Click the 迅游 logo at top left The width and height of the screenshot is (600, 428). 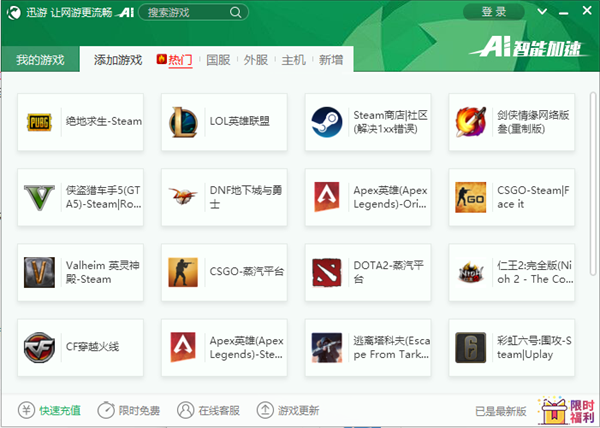pos(14,13)
